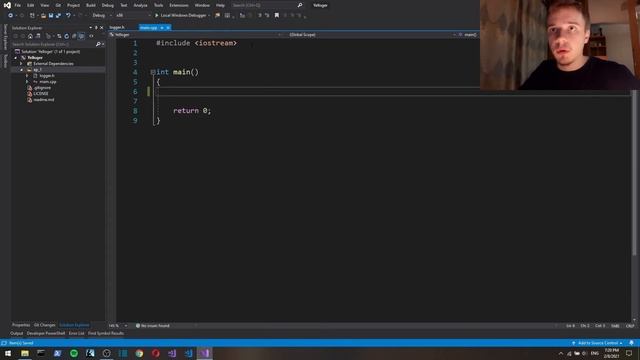
Task: Open the Global Scope navigation dropdown
Action: coord(371,35)
